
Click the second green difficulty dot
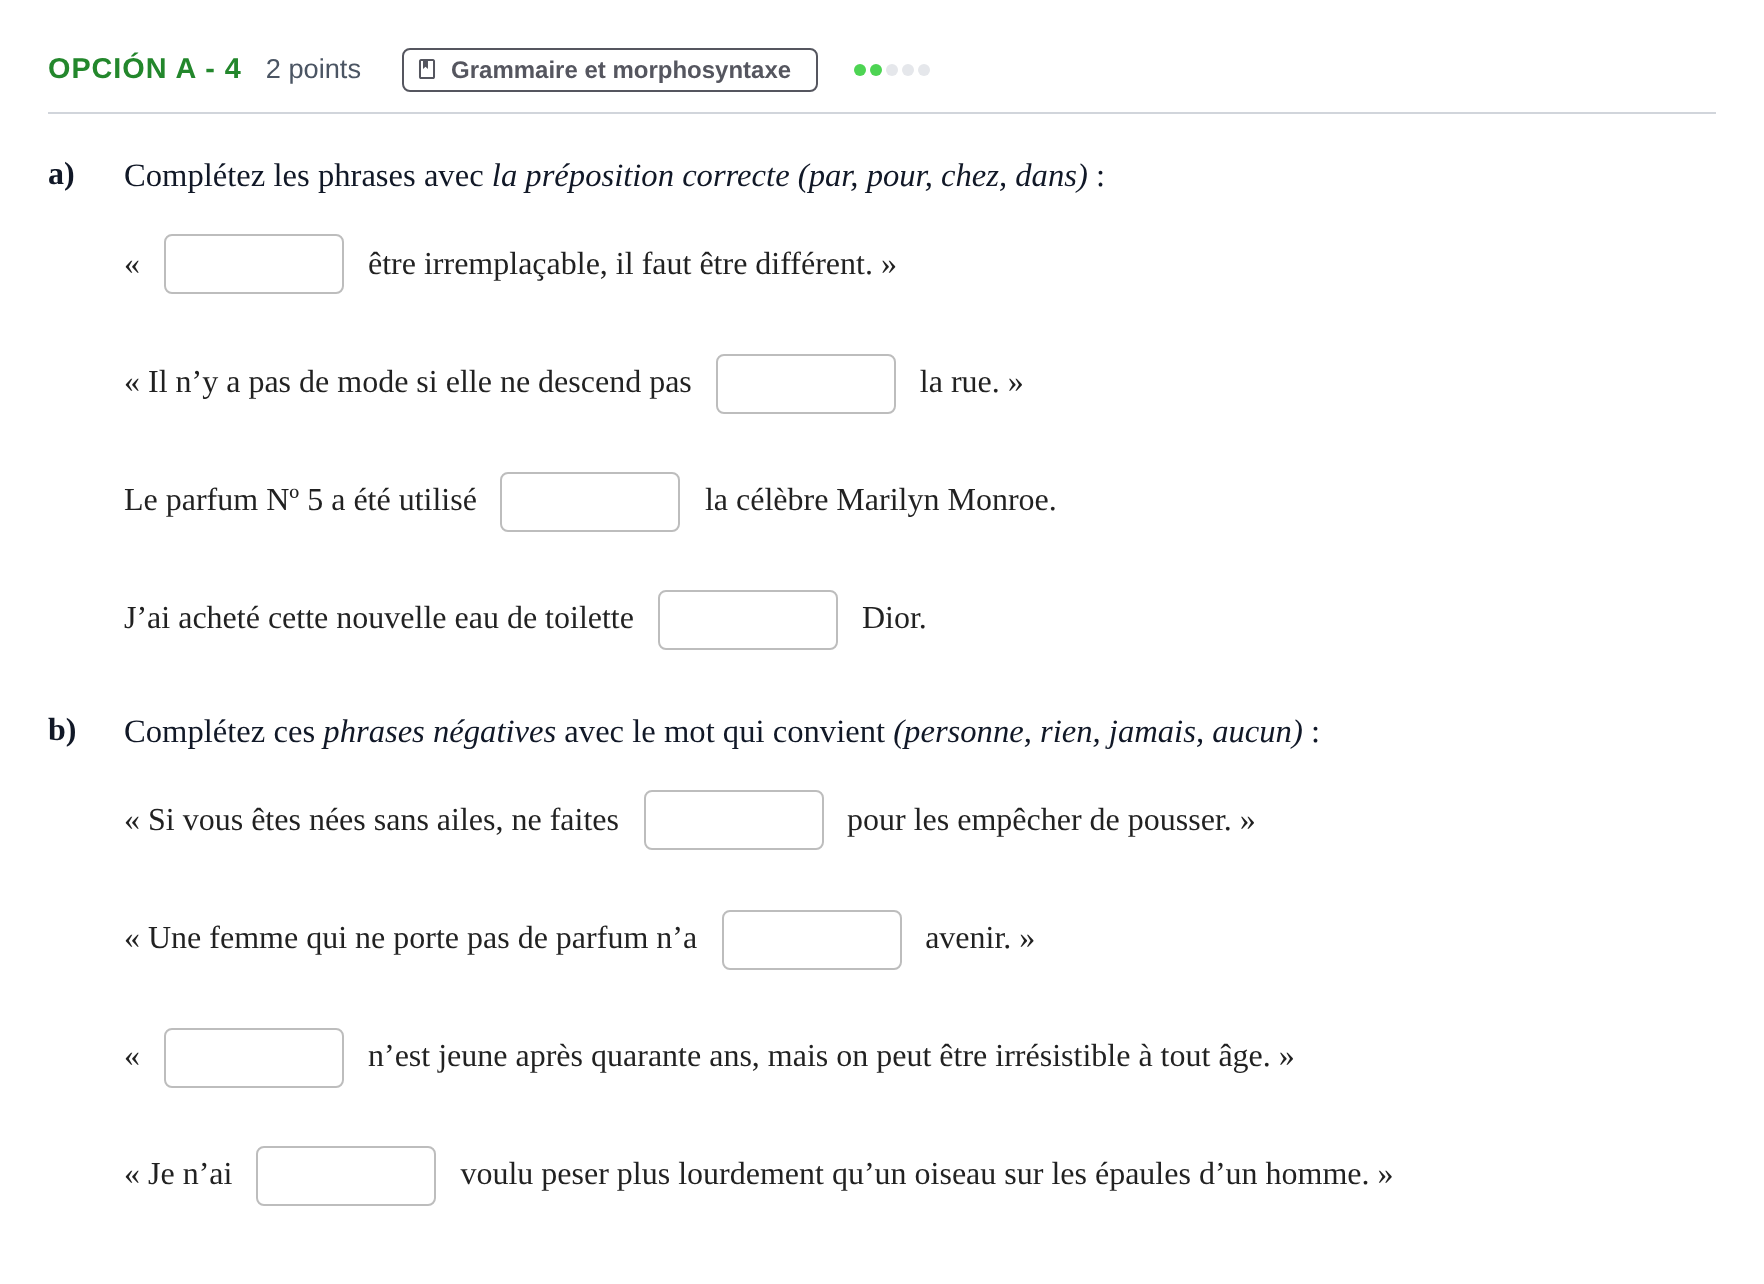pyautogui.click(x=876, y=70)
